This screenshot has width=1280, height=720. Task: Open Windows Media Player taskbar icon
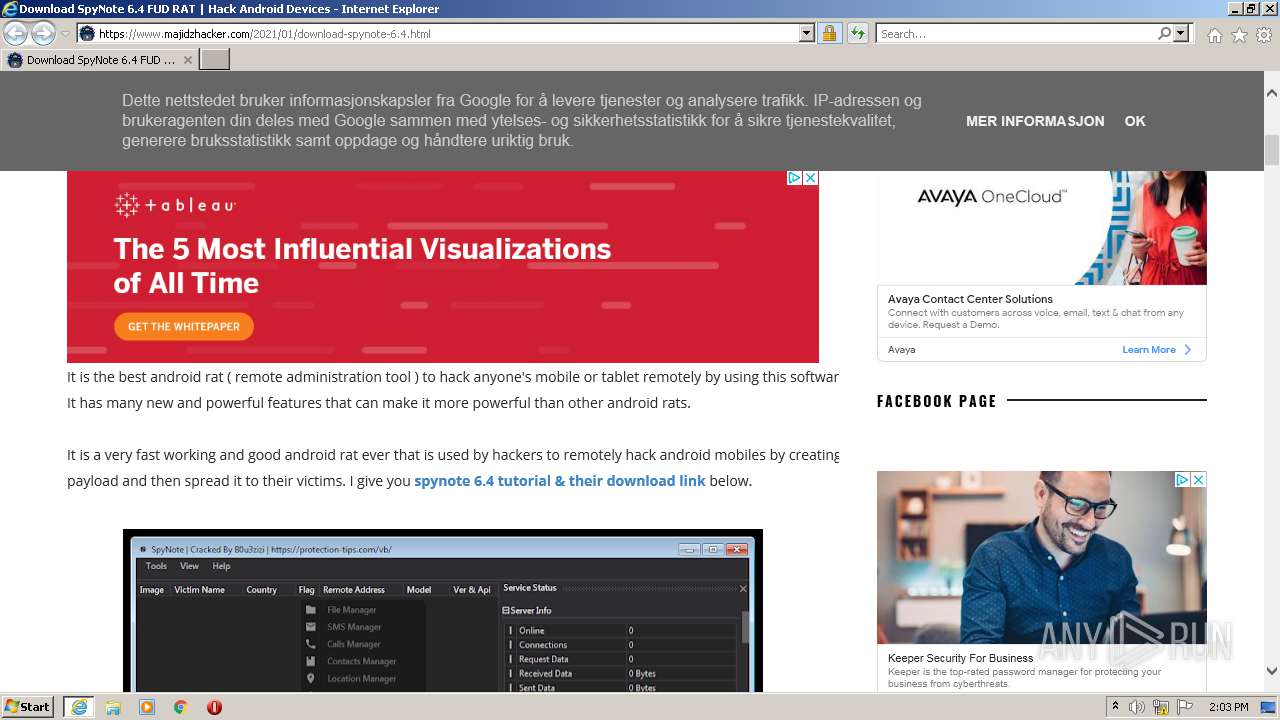pyautogui.click(x=147, y=707)
